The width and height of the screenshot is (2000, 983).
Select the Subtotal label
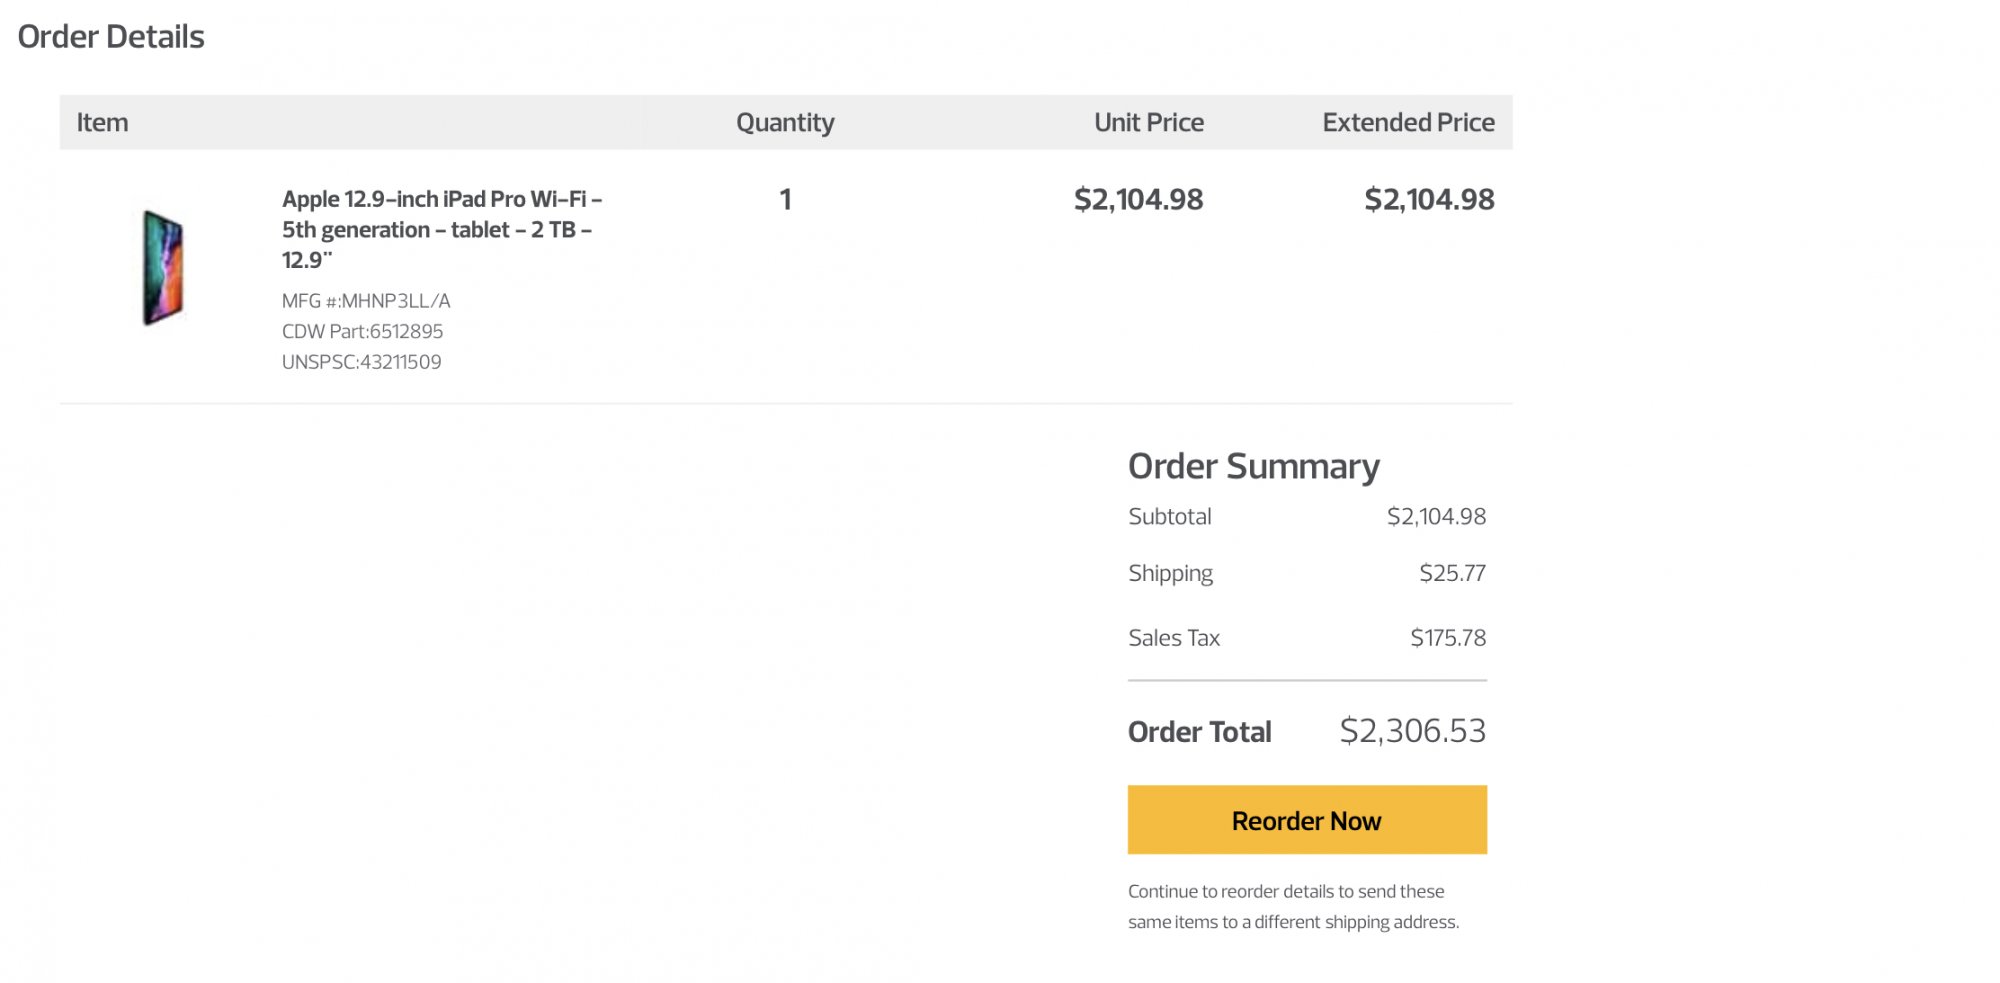pyautogui.click(x=1169, y=517)
